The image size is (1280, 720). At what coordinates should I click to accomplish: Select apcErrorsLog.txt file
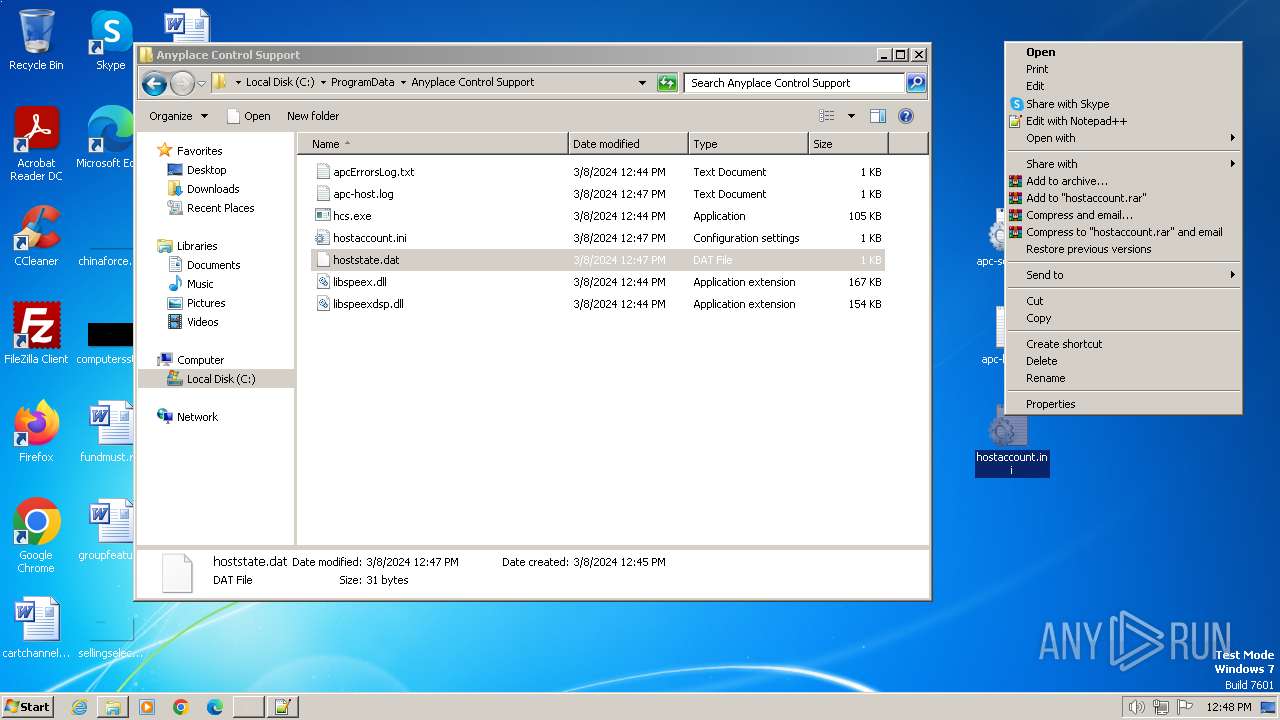pyautogui.click(x=373, y=172)
